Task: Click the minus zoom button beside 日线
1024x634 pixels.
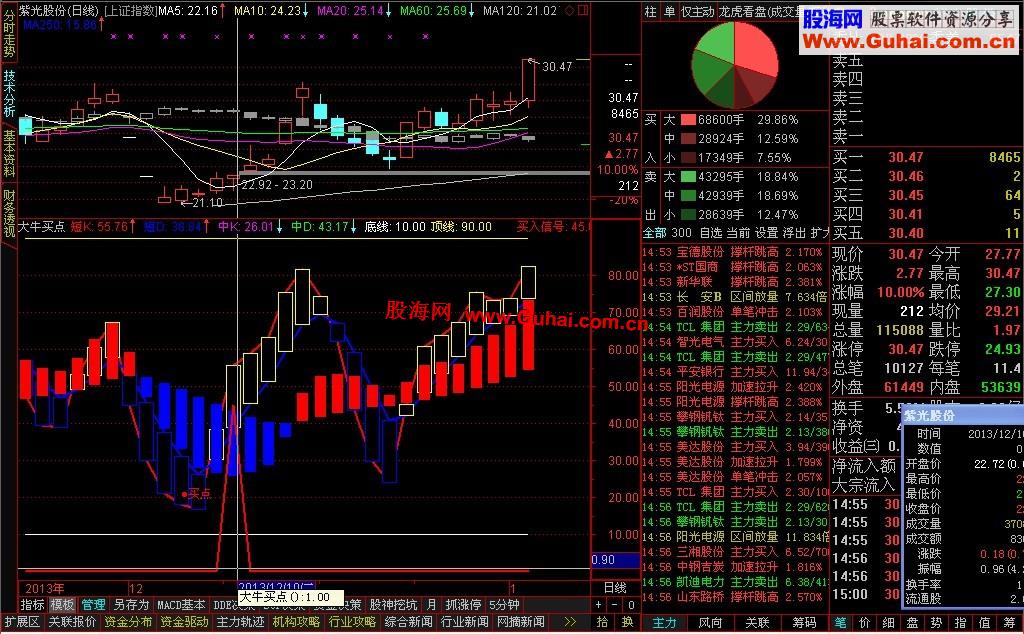Action: coord(615,605)
